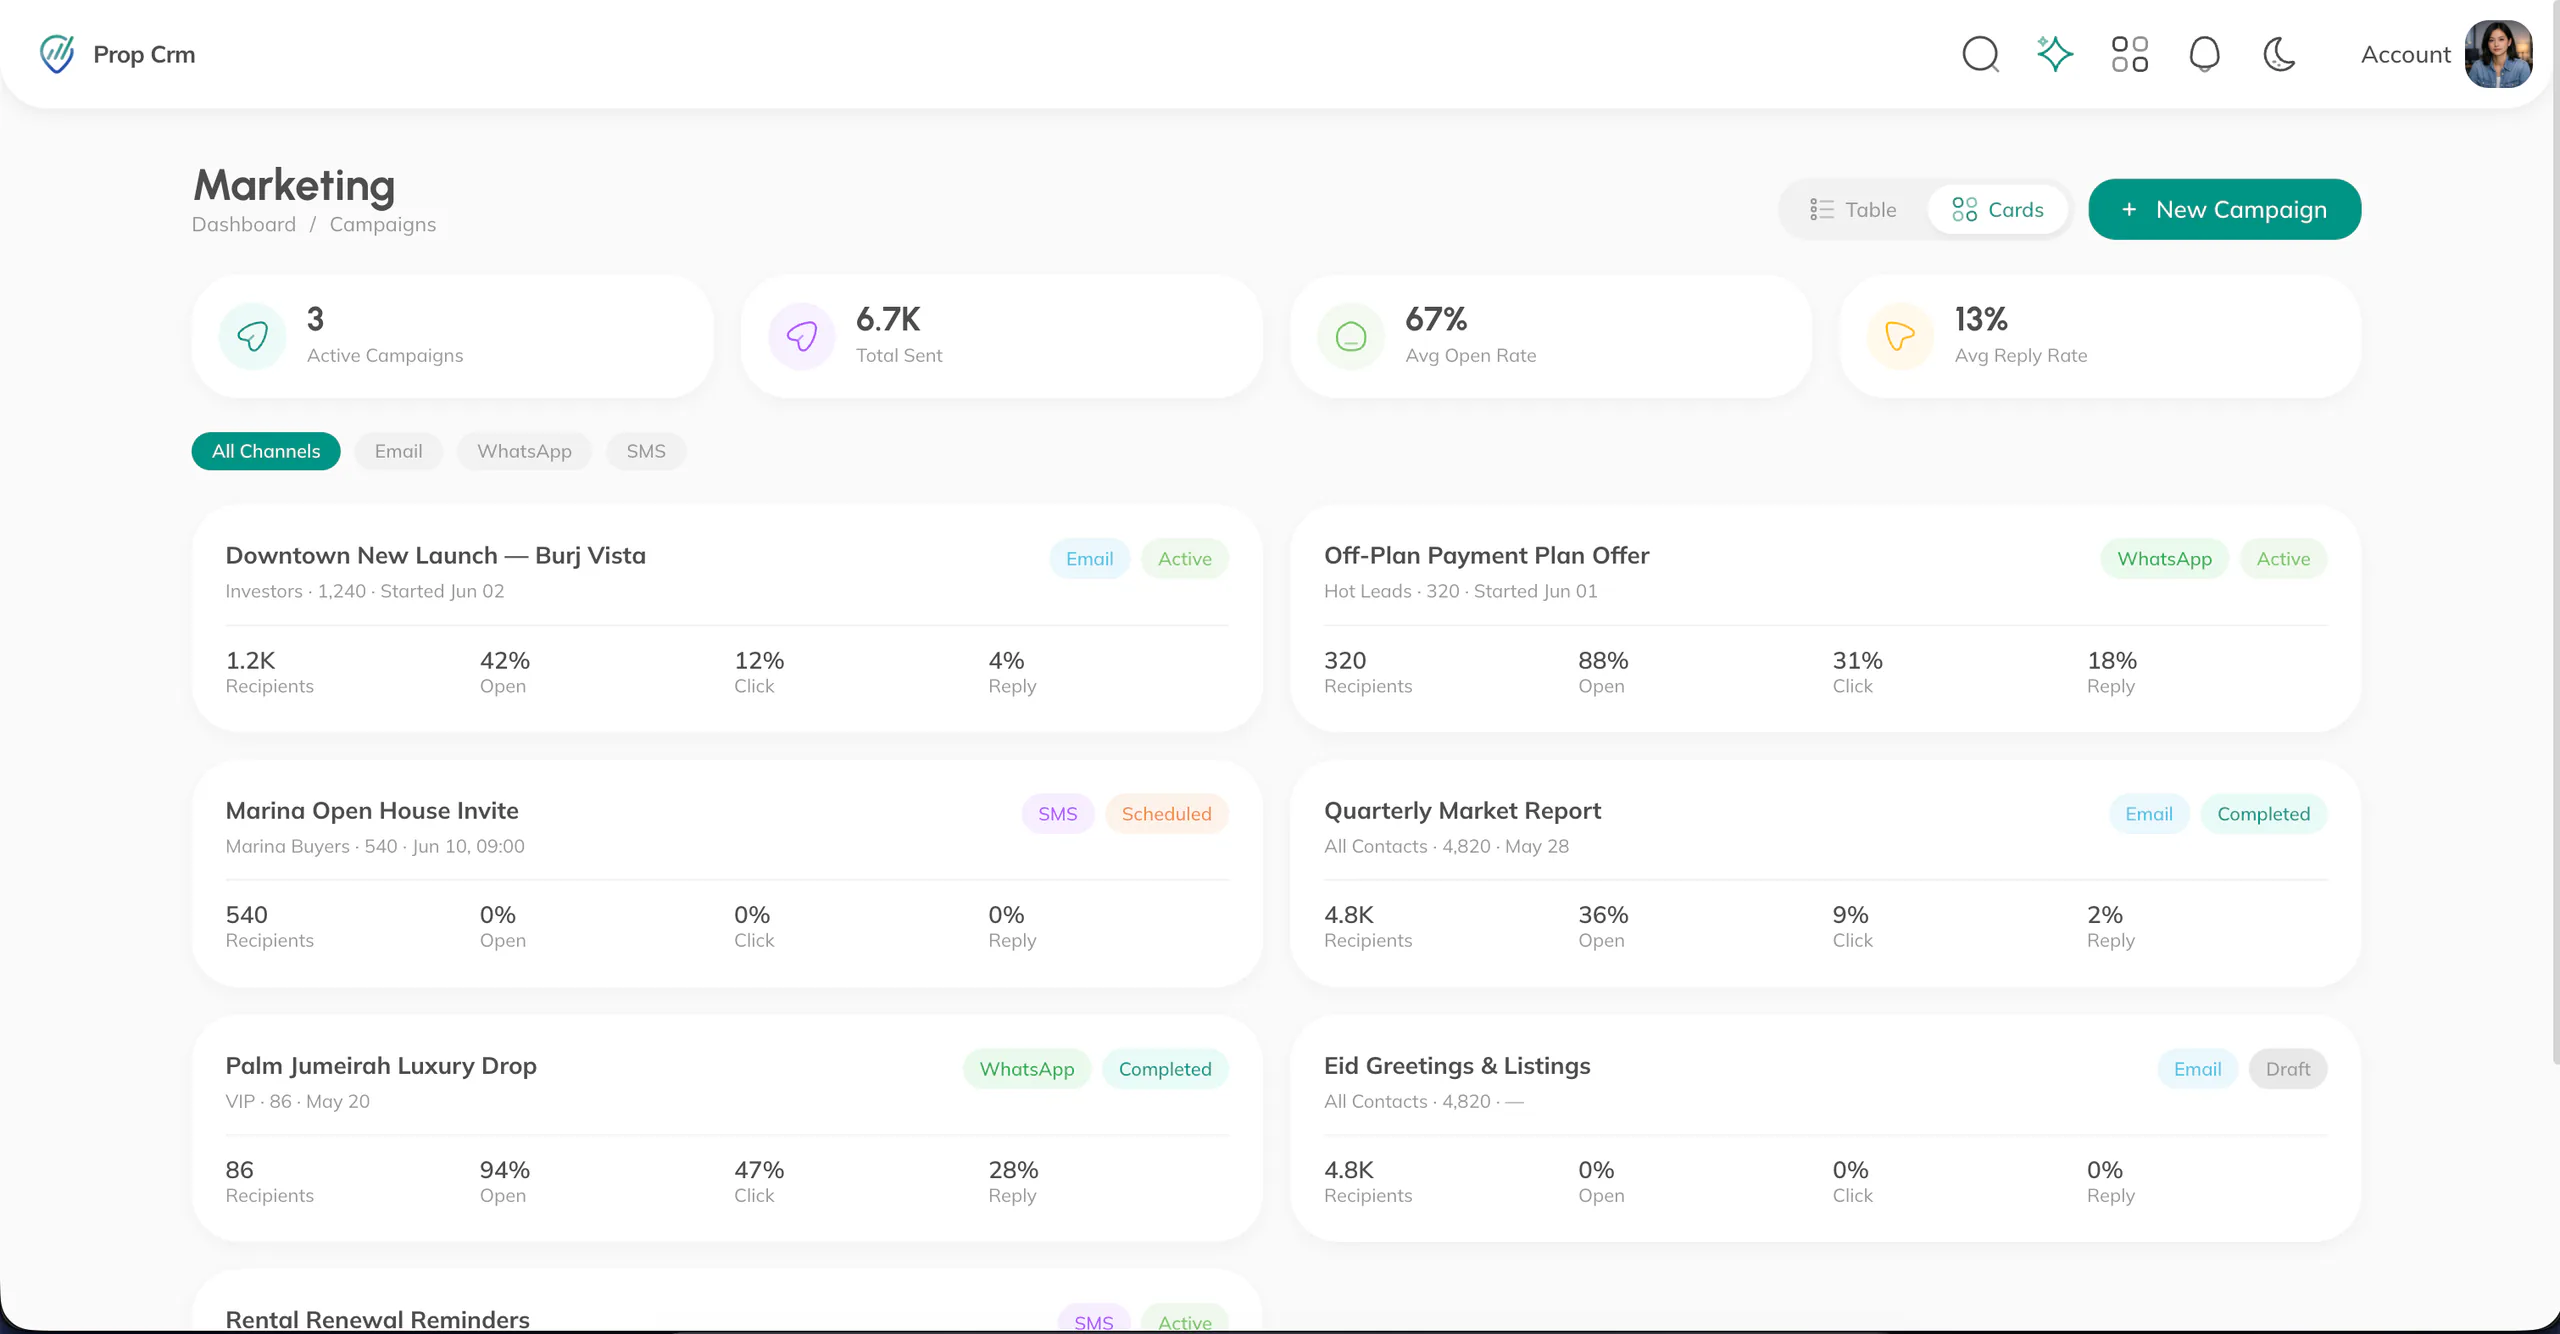
Task: Click the Avg Open Rate green icon
Action: pyautogui.click(x=1351, y=336)
